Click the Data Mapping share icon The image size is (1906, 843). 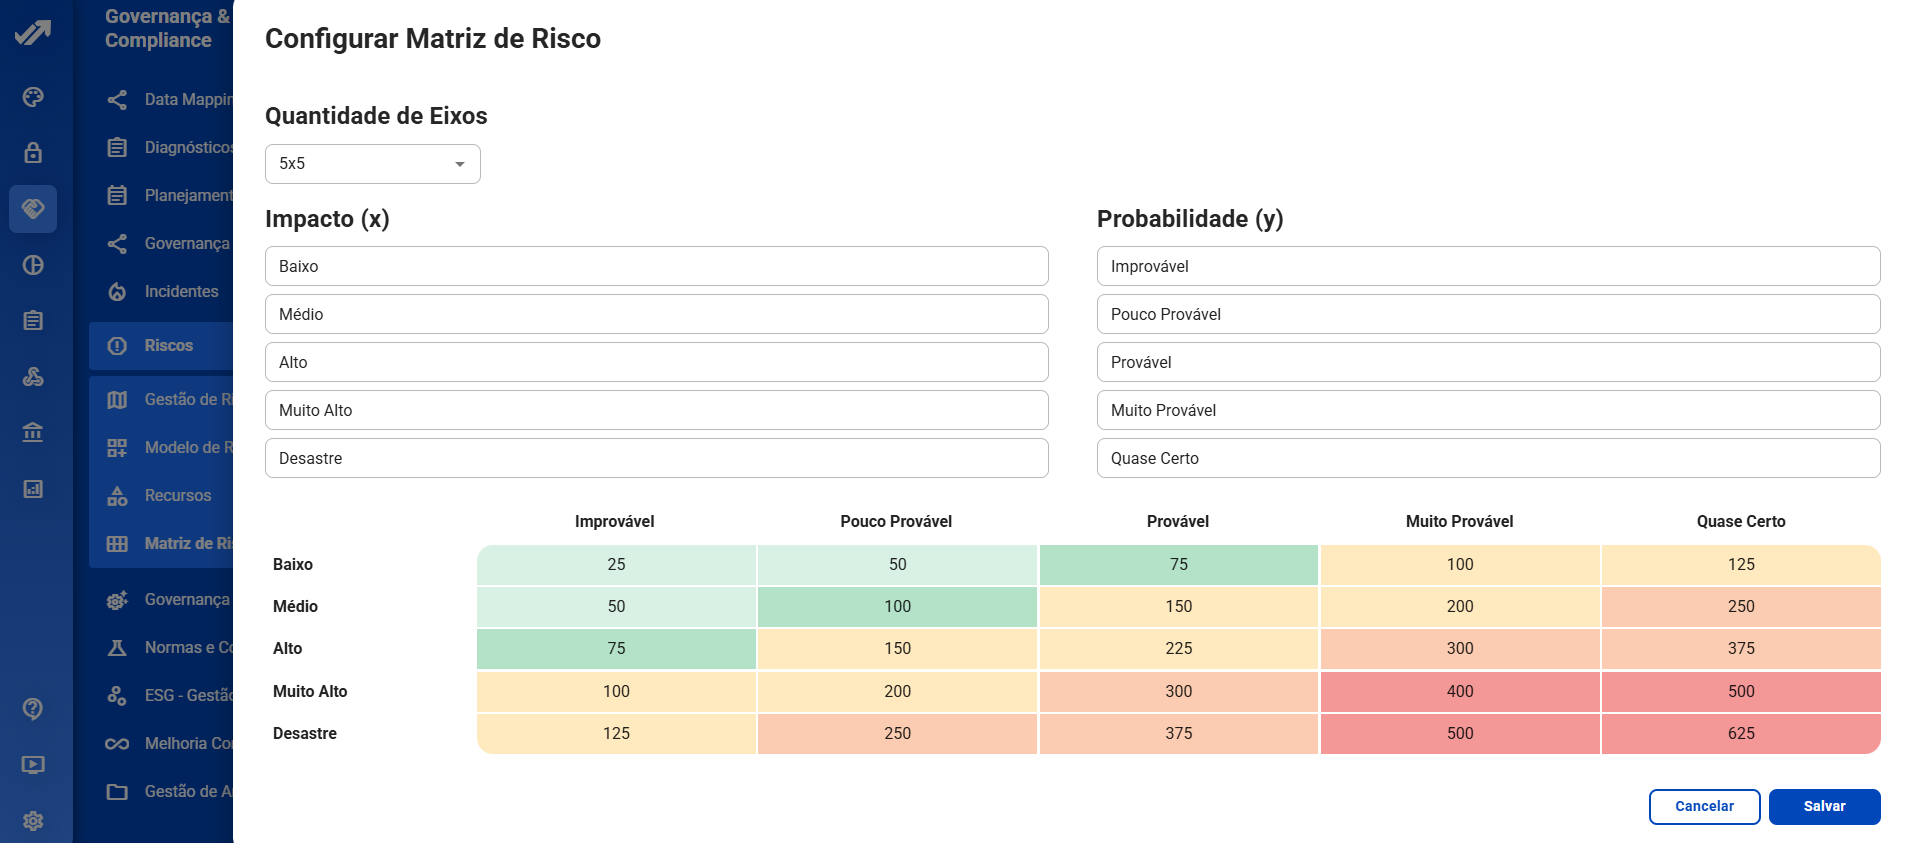[117, 100]
